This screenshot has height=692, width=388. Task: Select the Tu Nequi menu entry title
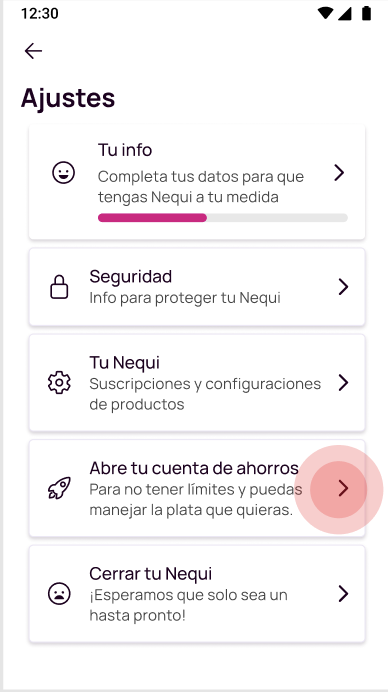[124, 363]
